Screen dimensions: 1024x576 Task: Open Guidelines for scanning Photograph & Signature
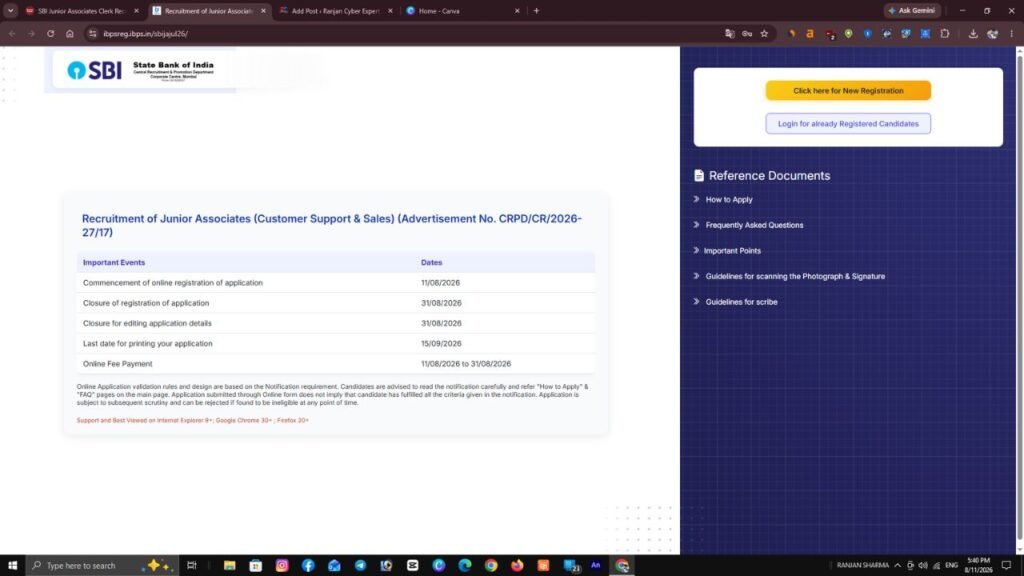[x=795, y=276]
